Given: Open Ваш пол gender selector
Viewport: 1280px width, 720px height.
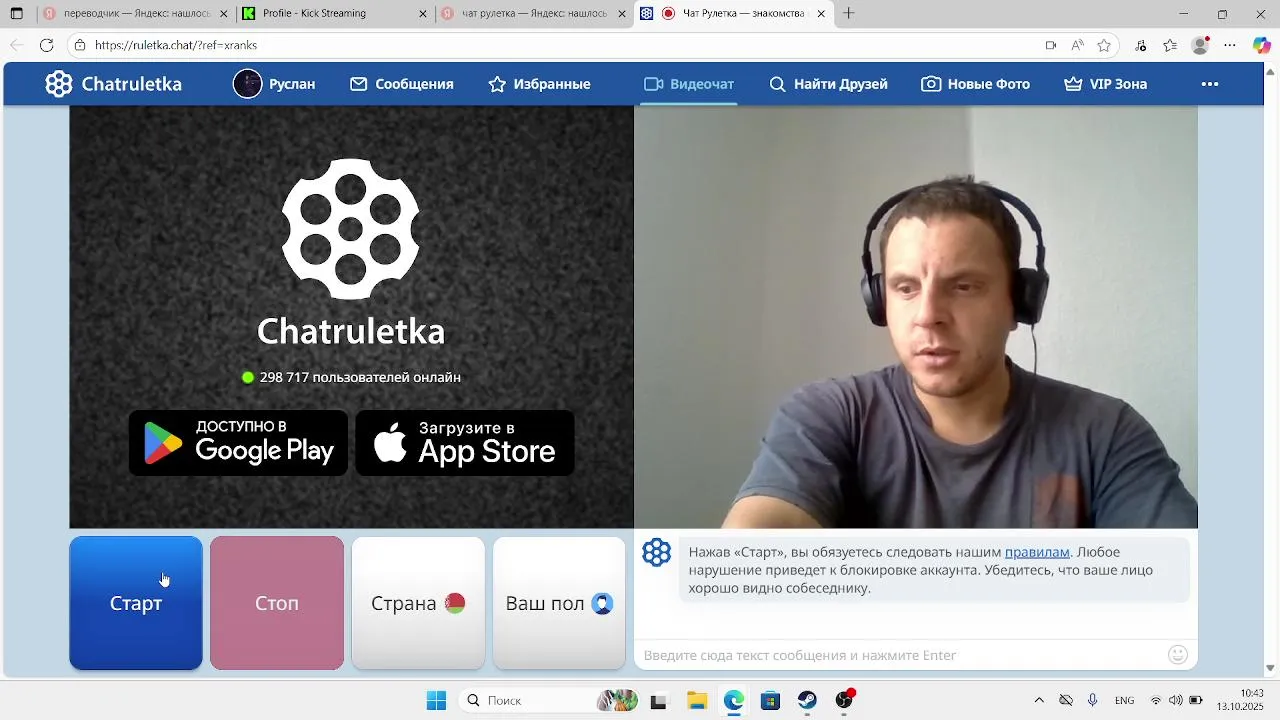Looking at the screenshot, I should [559, 603].
